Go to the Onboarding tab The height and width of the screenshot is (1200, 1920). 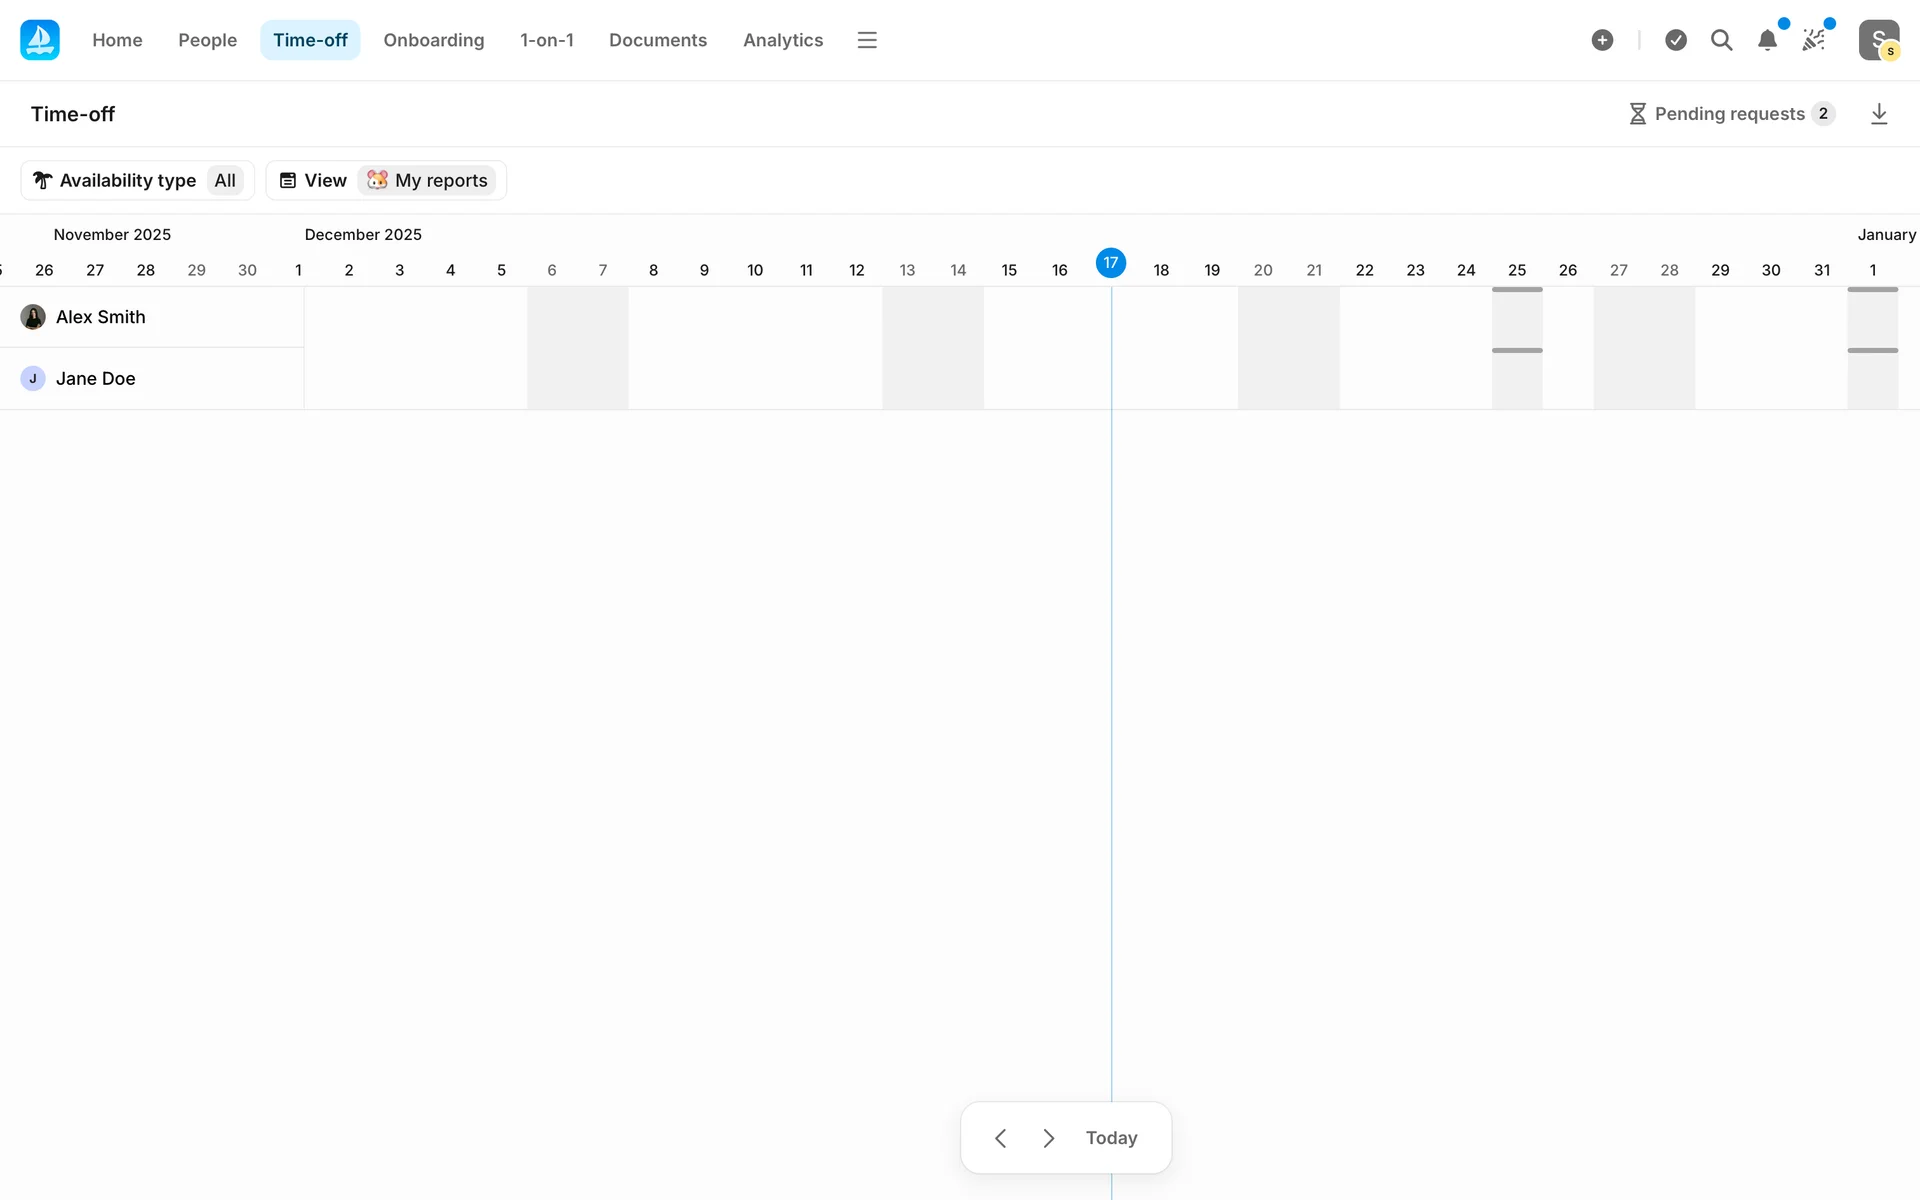(433, 40)
